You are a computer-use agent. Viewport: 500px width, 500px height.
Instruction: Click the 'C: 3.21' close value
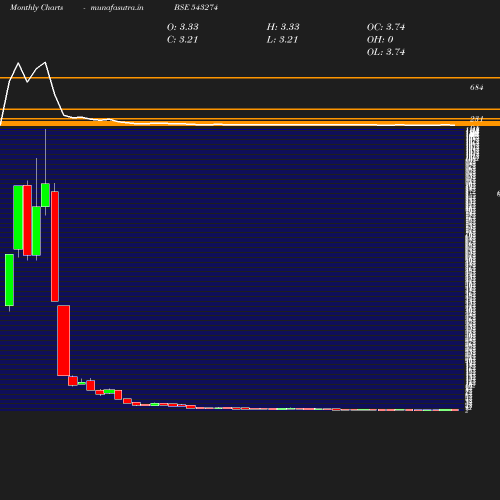[183, 39]
